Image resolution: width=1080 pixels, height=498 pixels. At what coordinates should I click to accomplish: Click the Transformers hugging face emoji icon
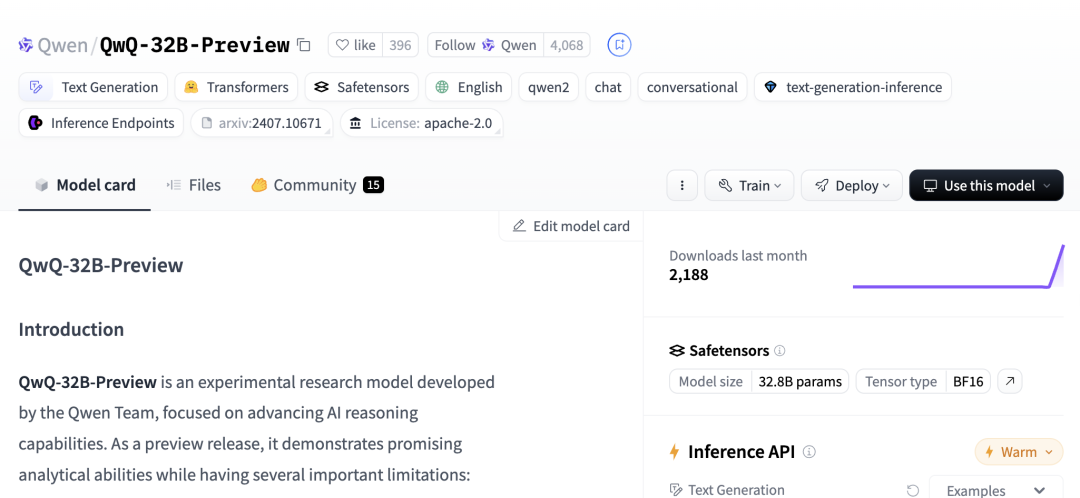pyautogui.click(x=191, y=87)
